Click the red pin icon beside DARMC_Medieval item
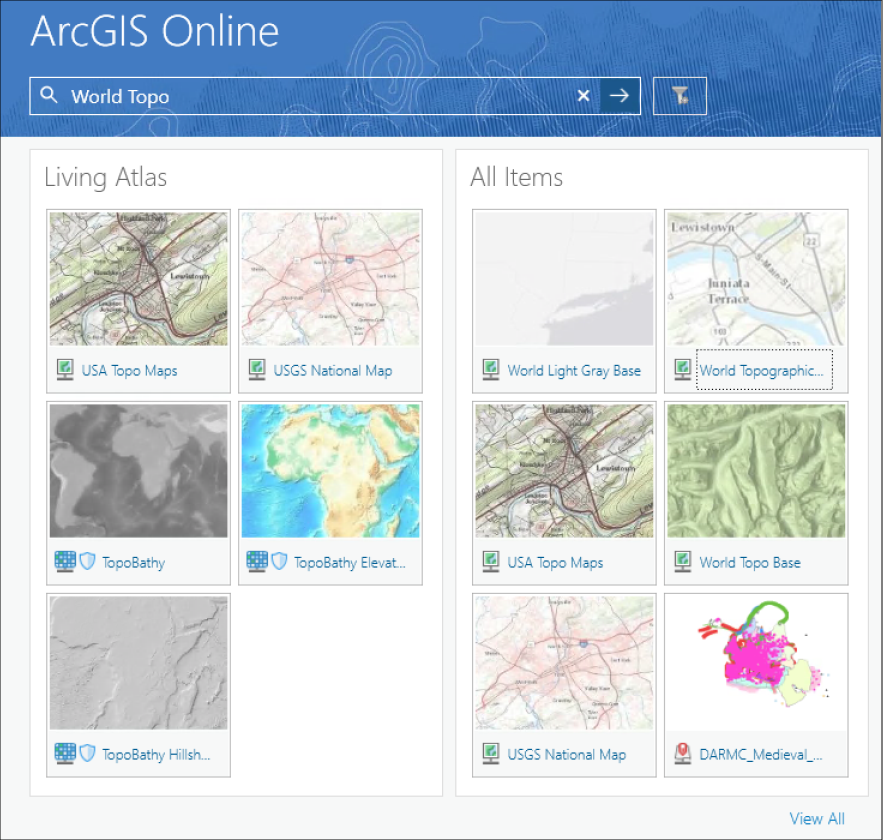 point(683,754)
